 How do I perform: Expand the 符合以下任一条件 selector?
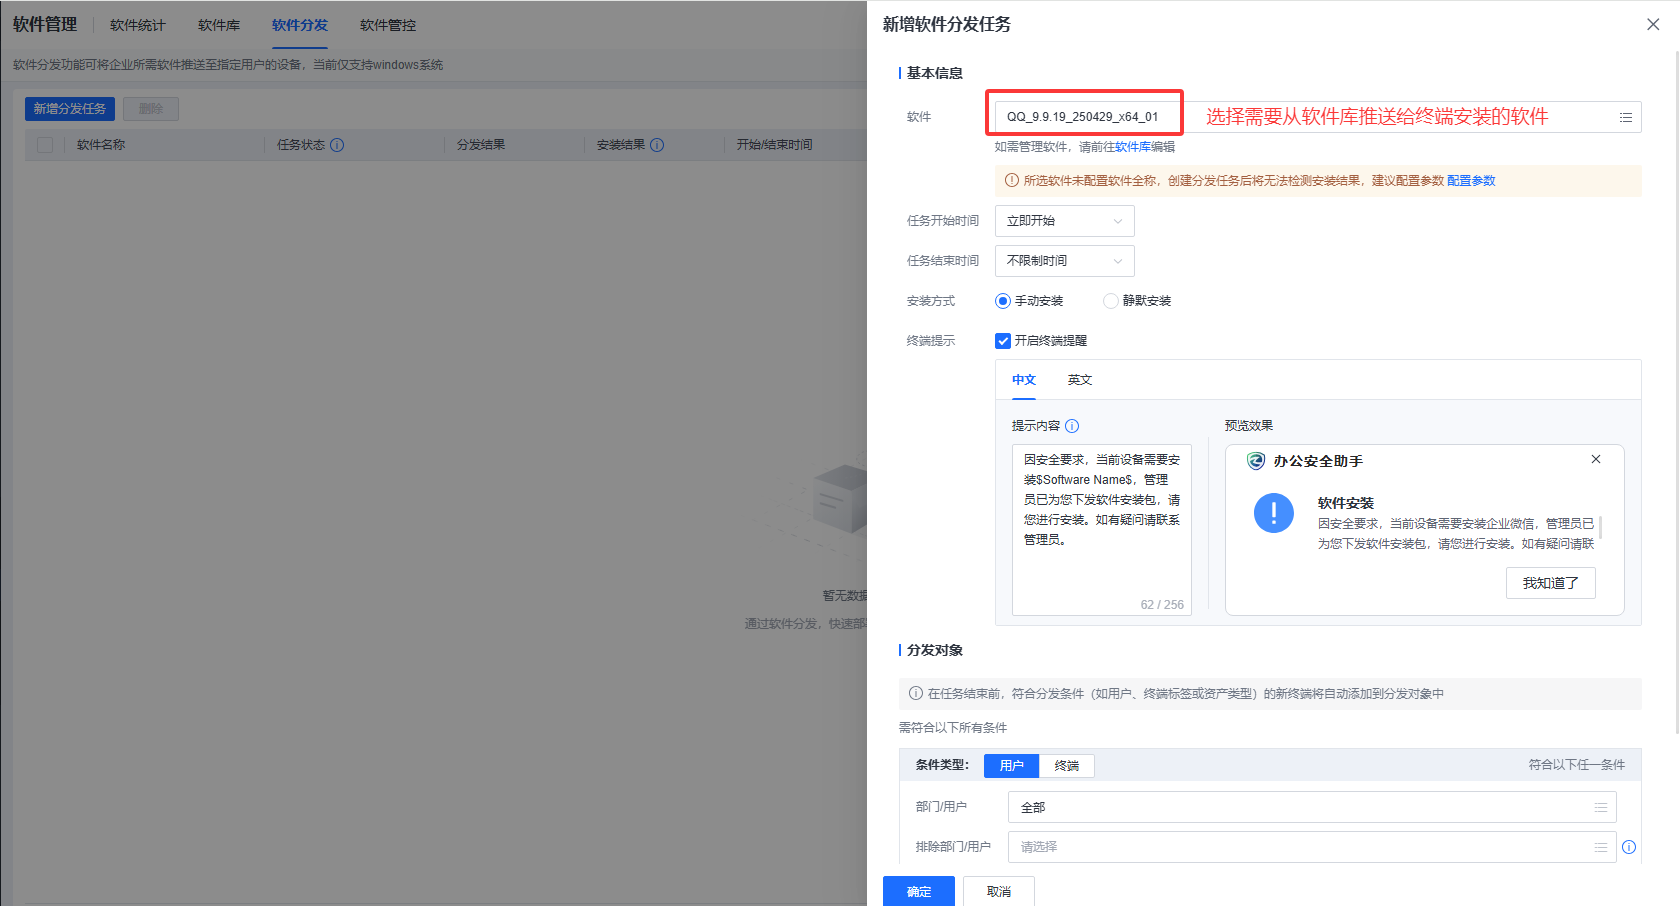tap(1576, 765)
